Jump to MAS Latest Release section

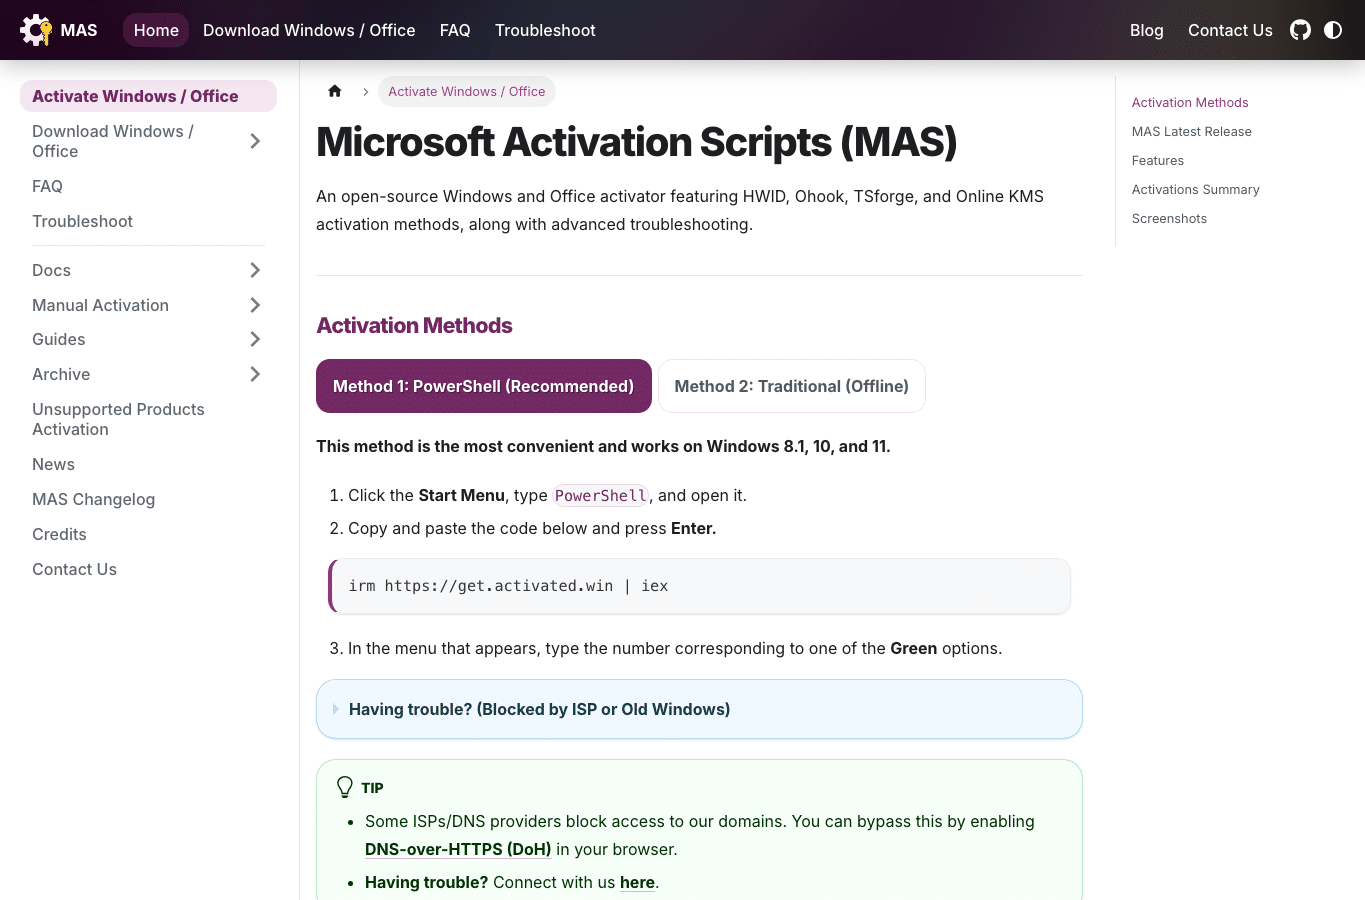[1191, 131]
